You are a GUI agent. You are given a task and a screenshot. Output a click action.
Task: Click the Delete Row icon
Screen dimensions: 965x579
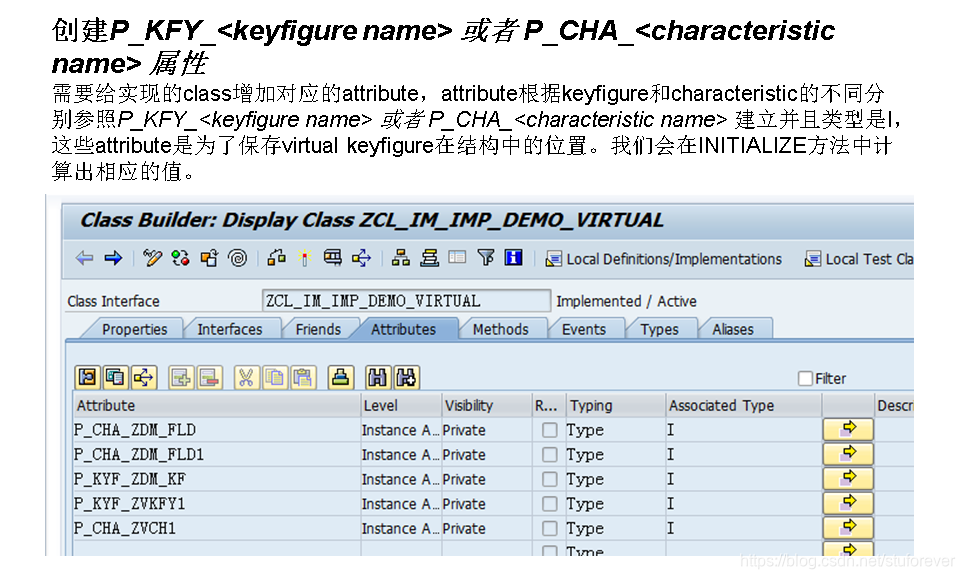pyautogui.click(x=209, y=377)
